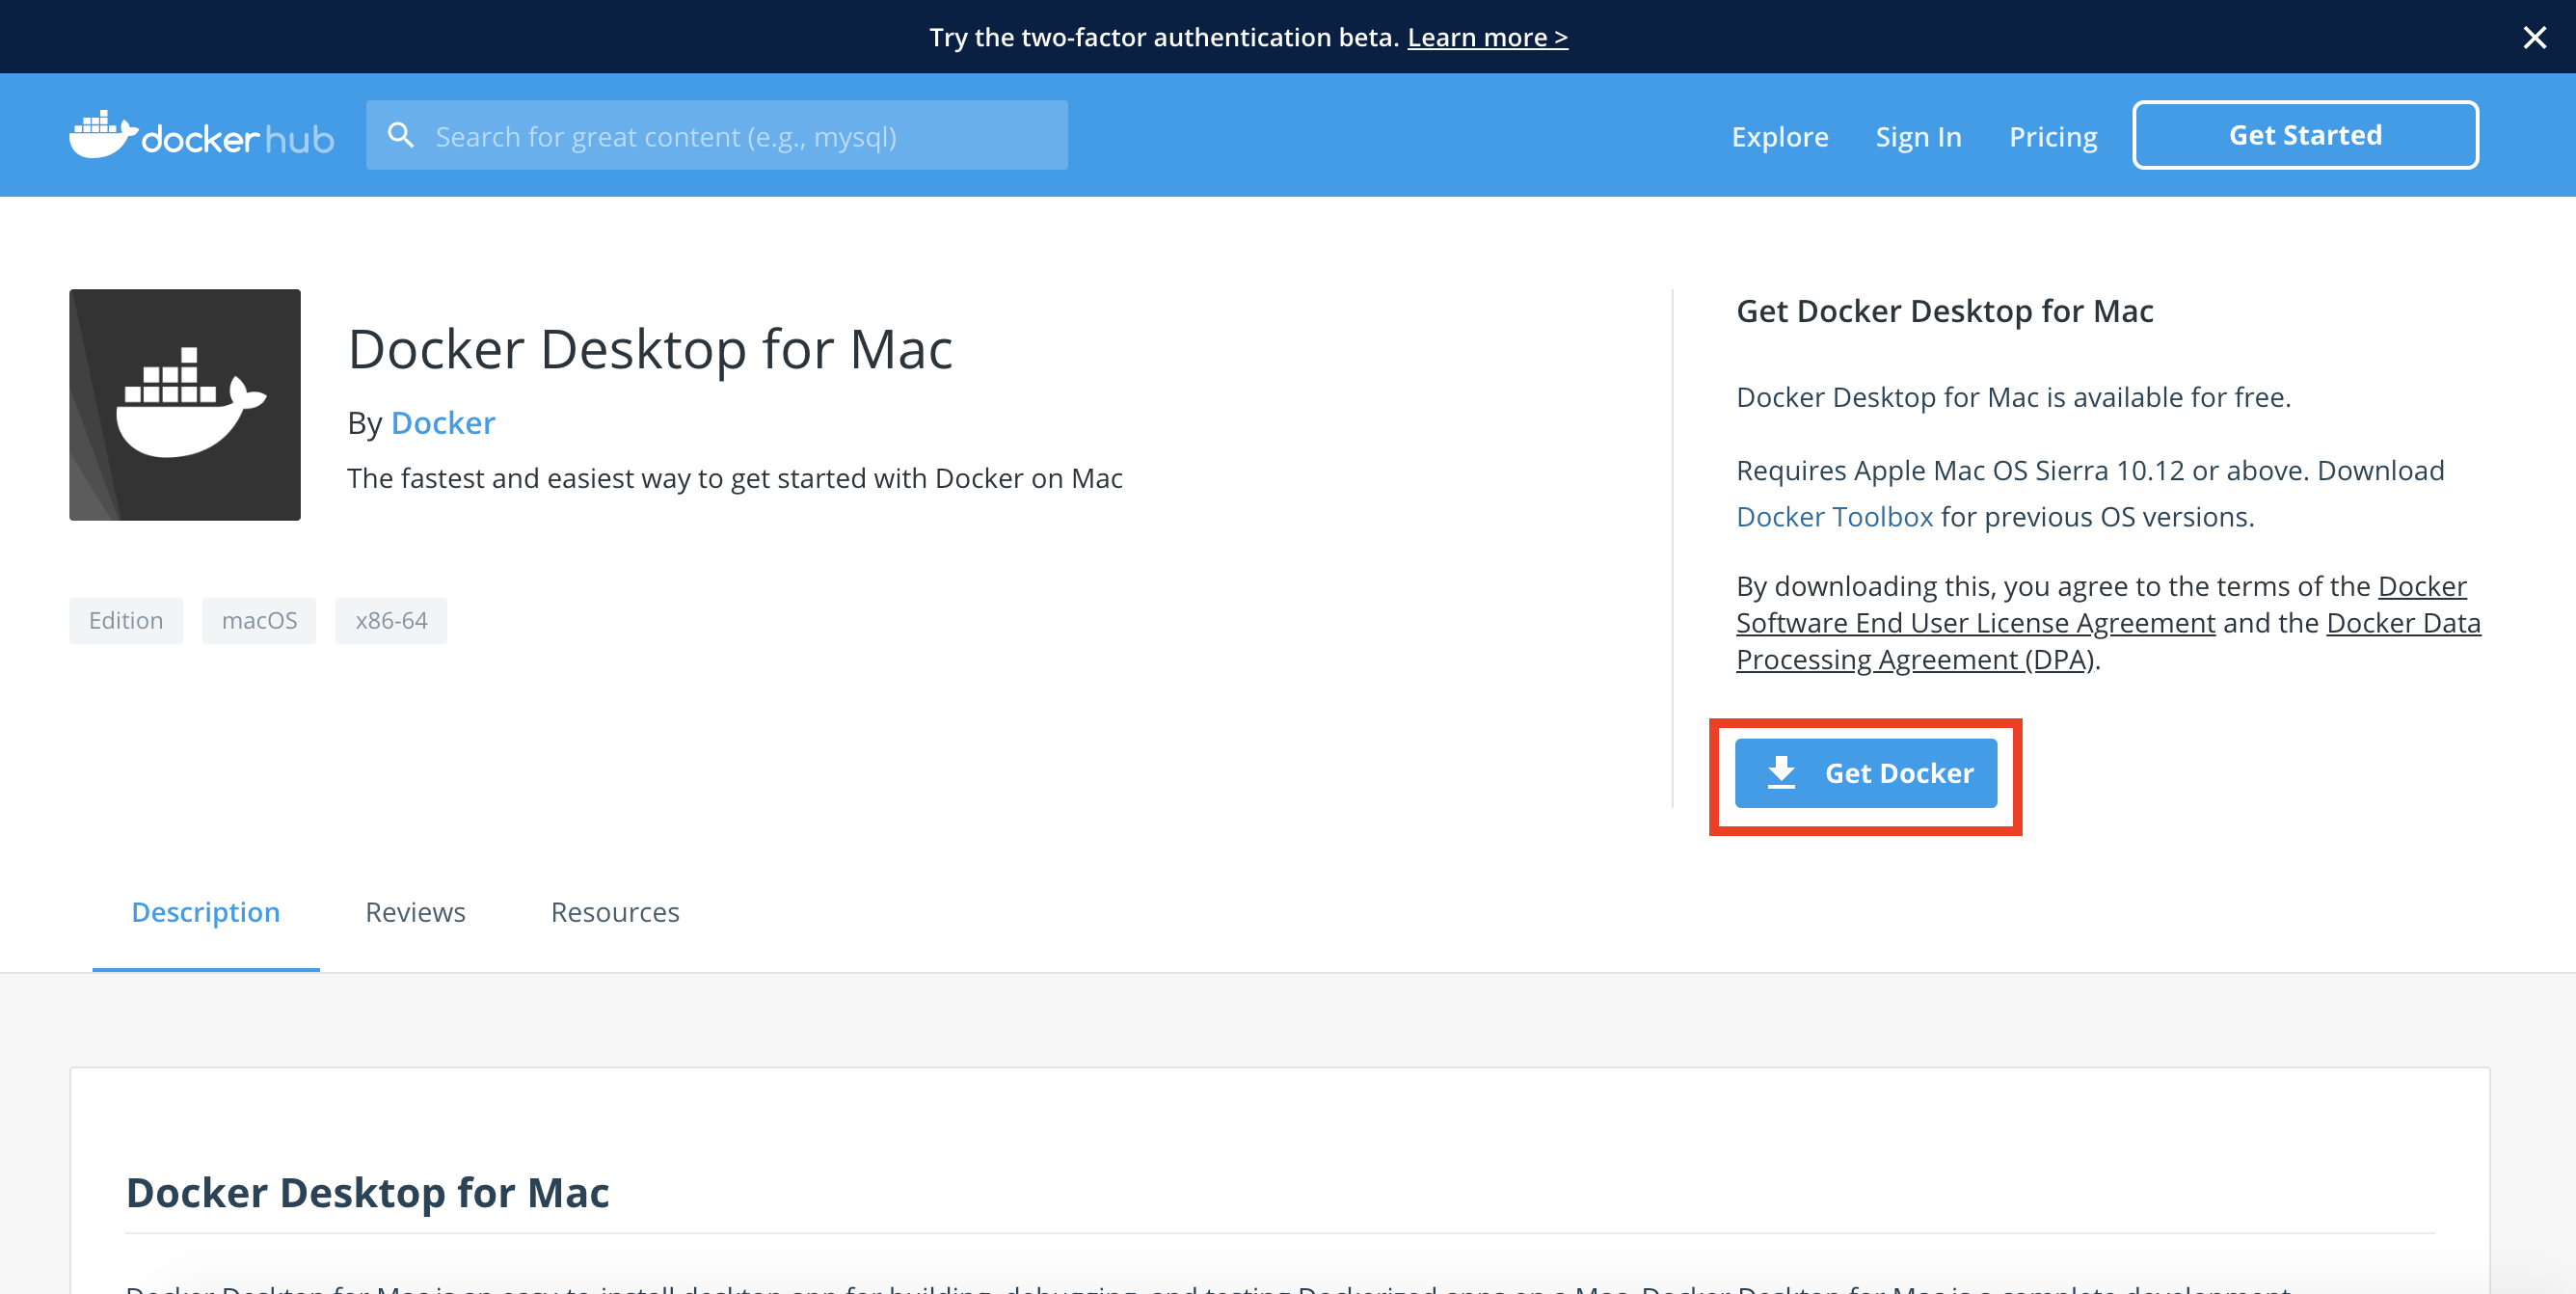Dismiss the two-factor banner with X
This screenshot has height=1294, width=2576.
(x=2534, y=37)
